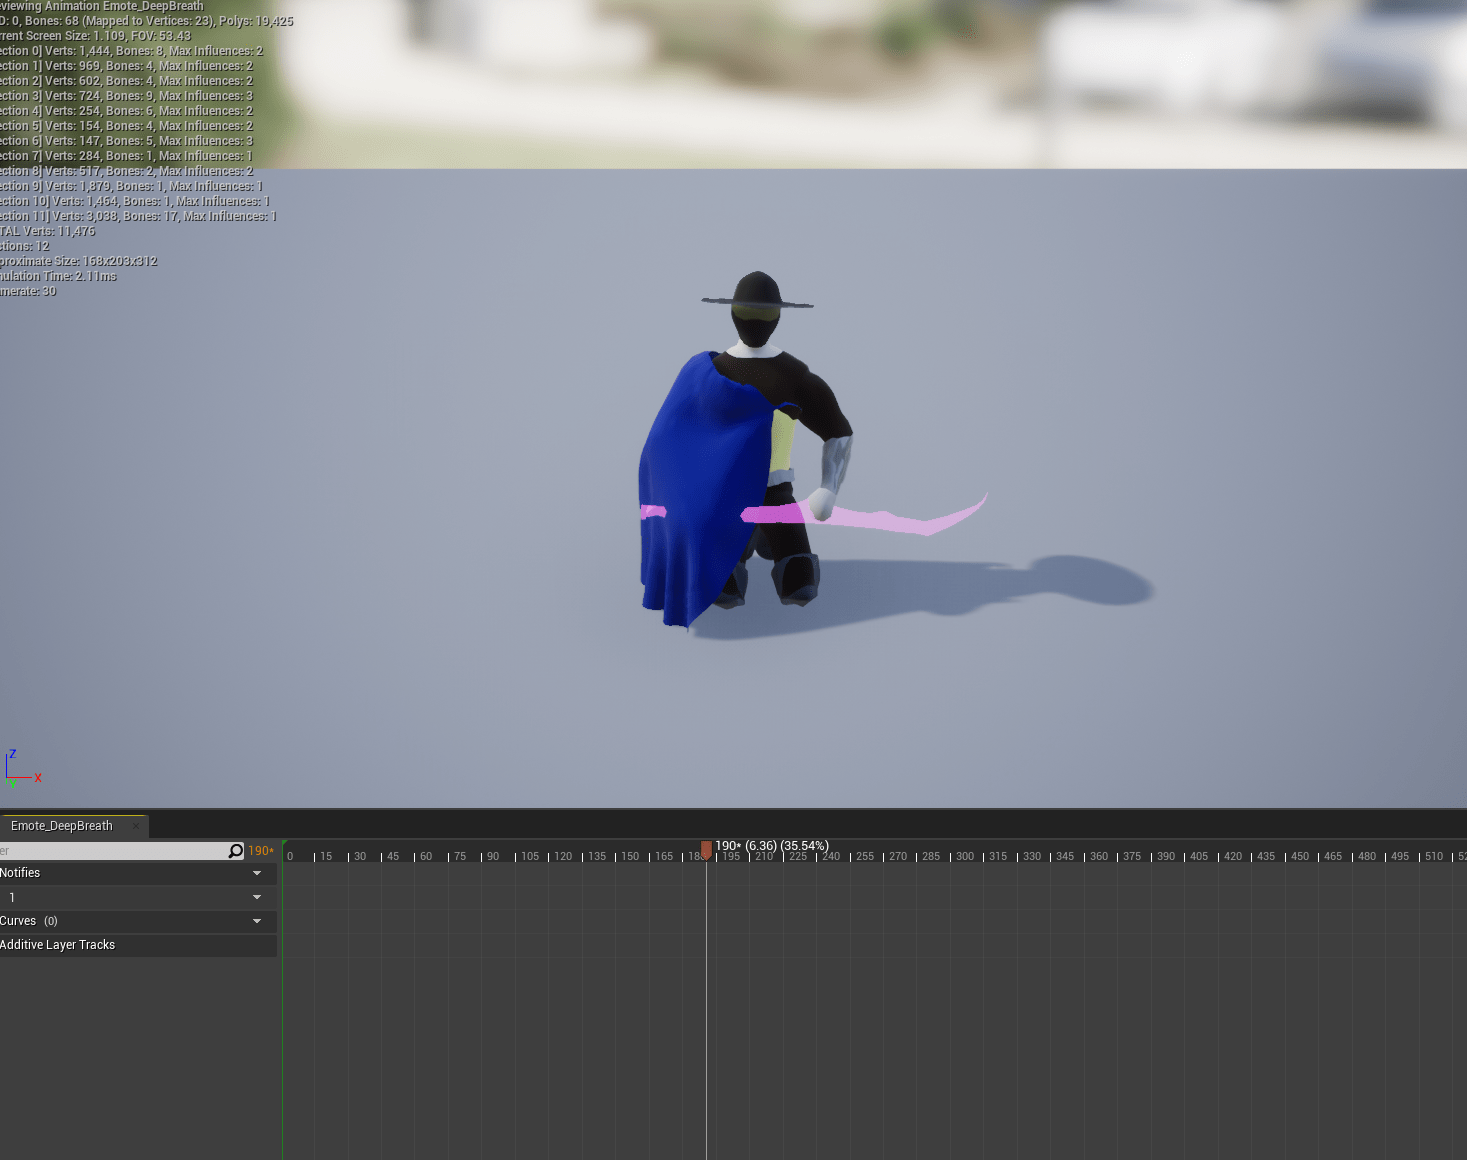The height and width of the screenshot is (1160, 1467).
Task: Grab the red playhead scrubber handle
Action: [x=706, y=850]
